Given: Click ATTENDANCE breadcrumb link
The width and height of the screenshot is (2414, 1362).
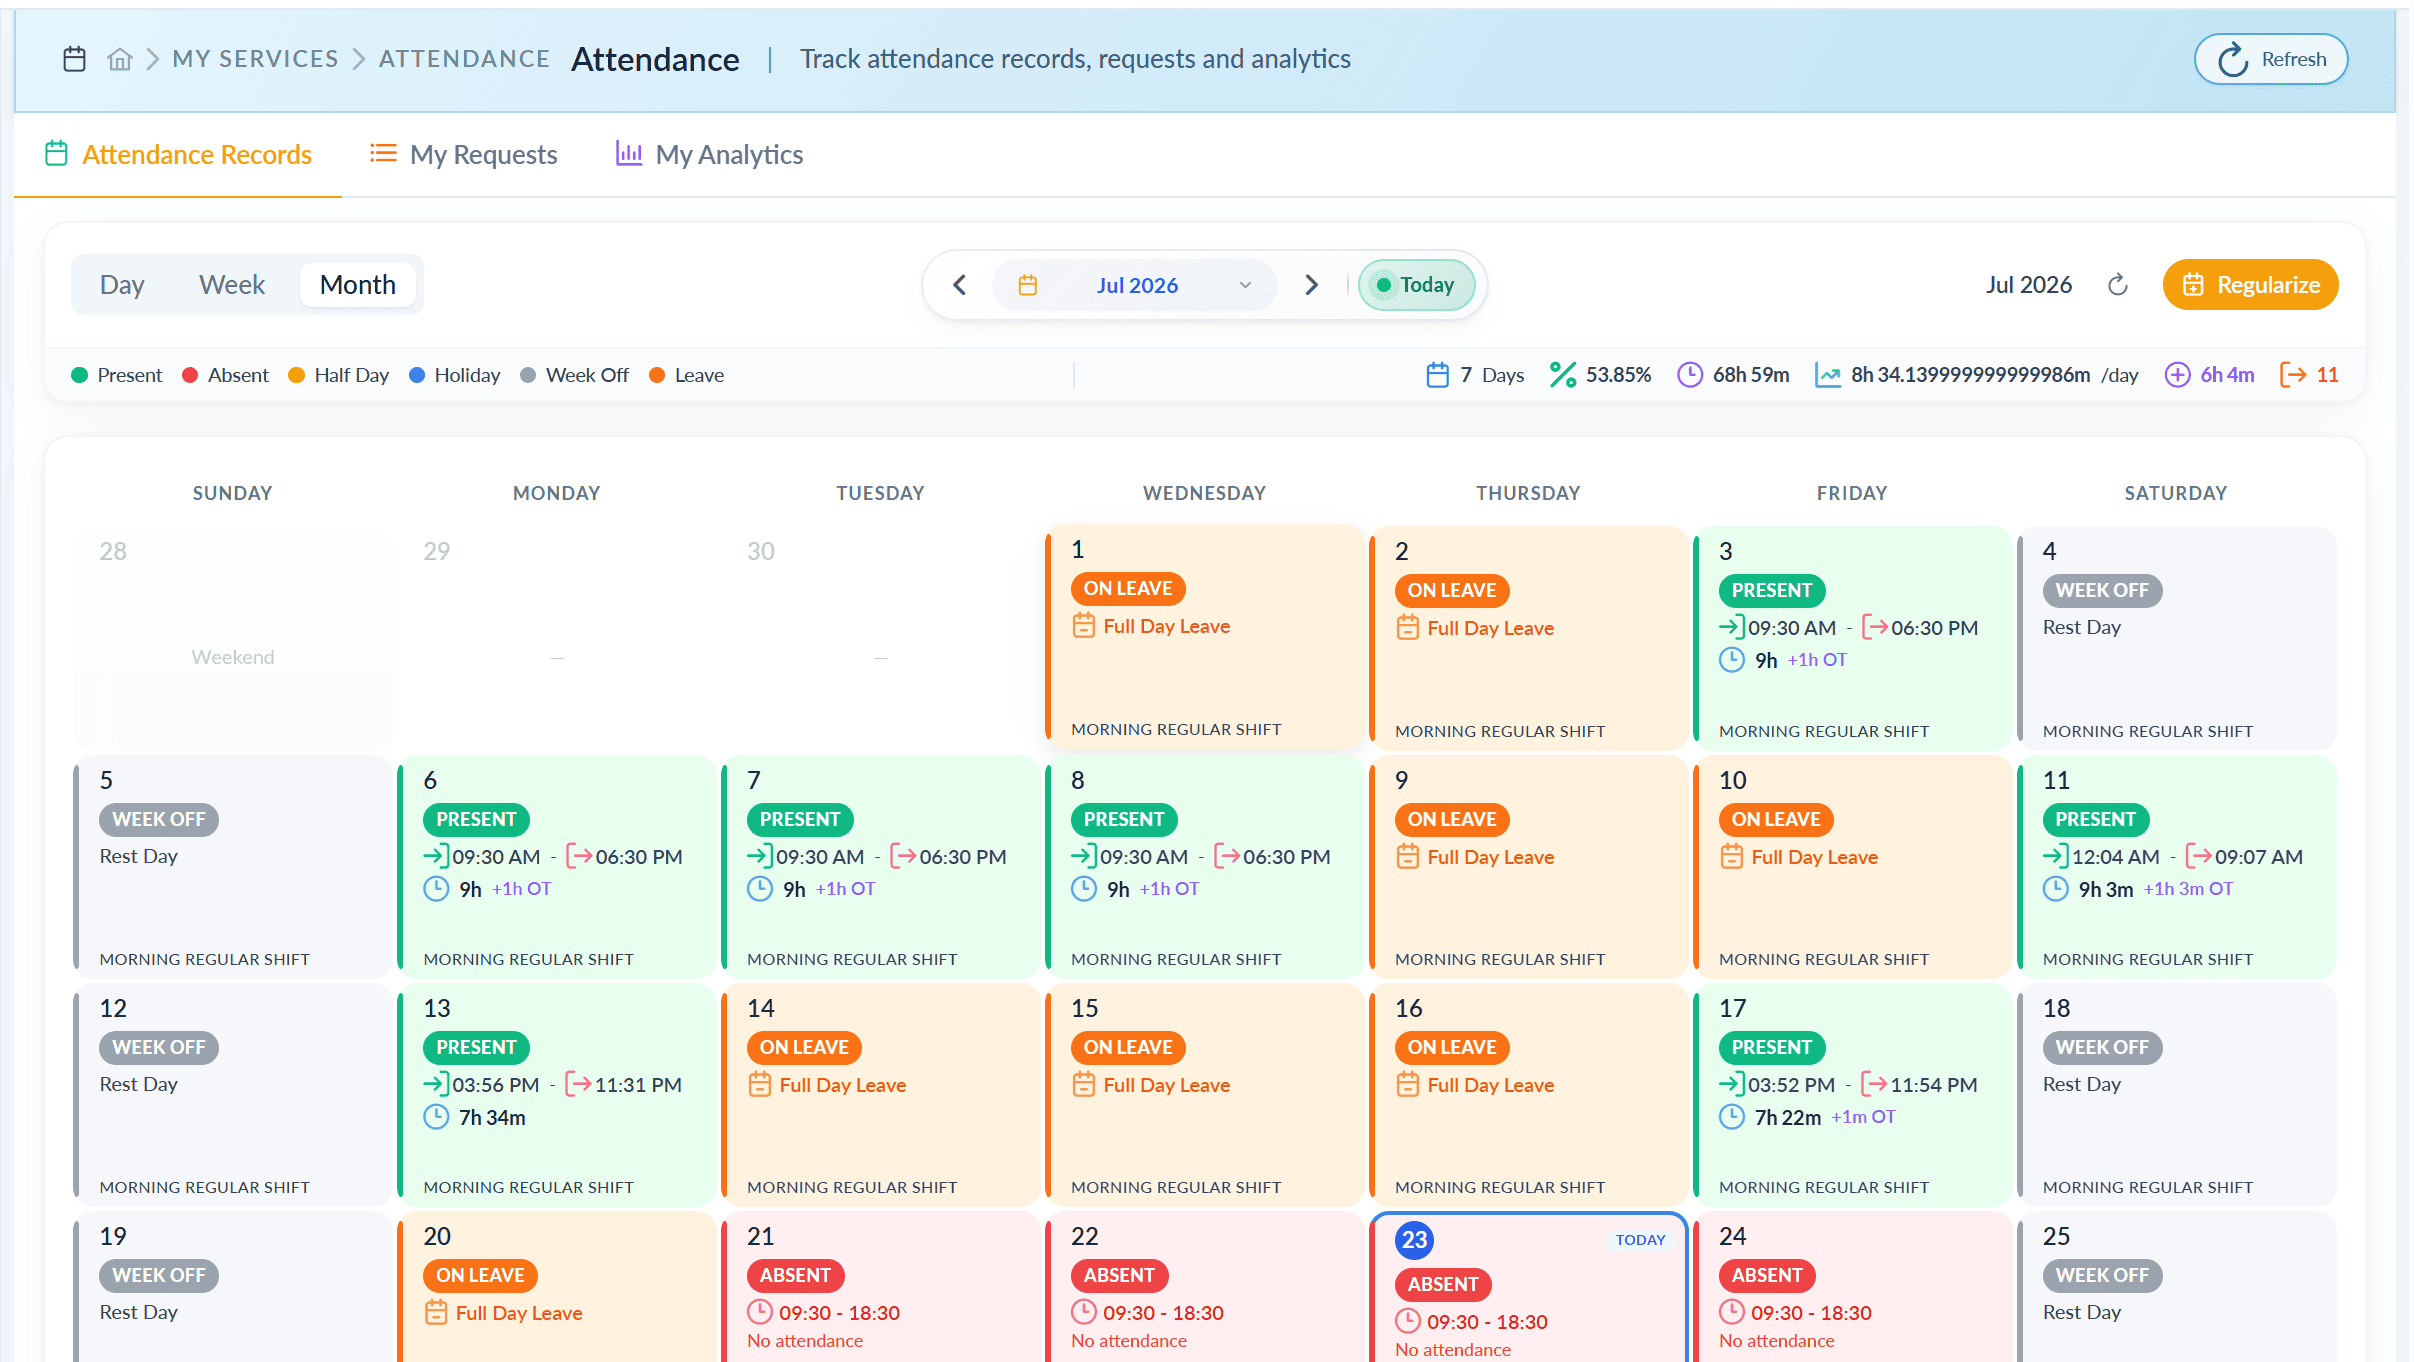Looking at the screenshot, I should tap(464, 59).
